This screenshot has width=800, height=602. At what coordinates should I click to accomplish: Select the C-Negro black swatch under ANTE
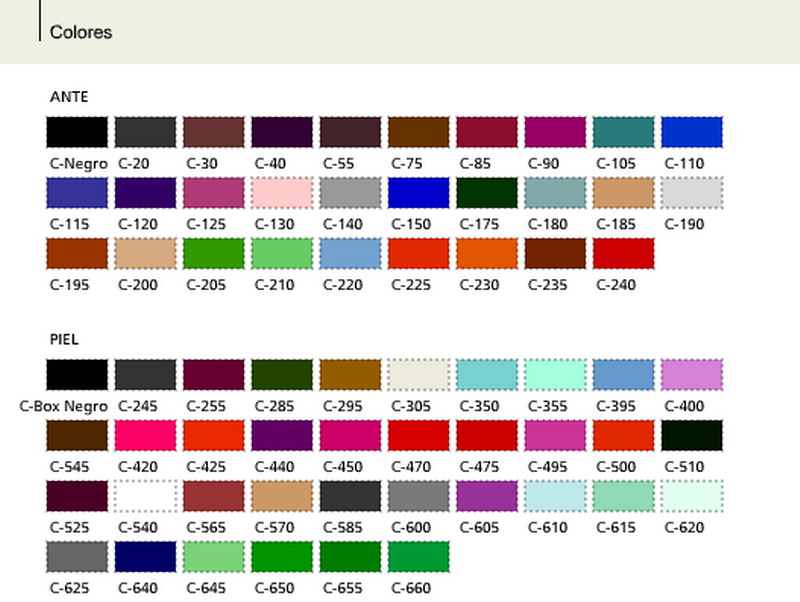click(77, 132)
